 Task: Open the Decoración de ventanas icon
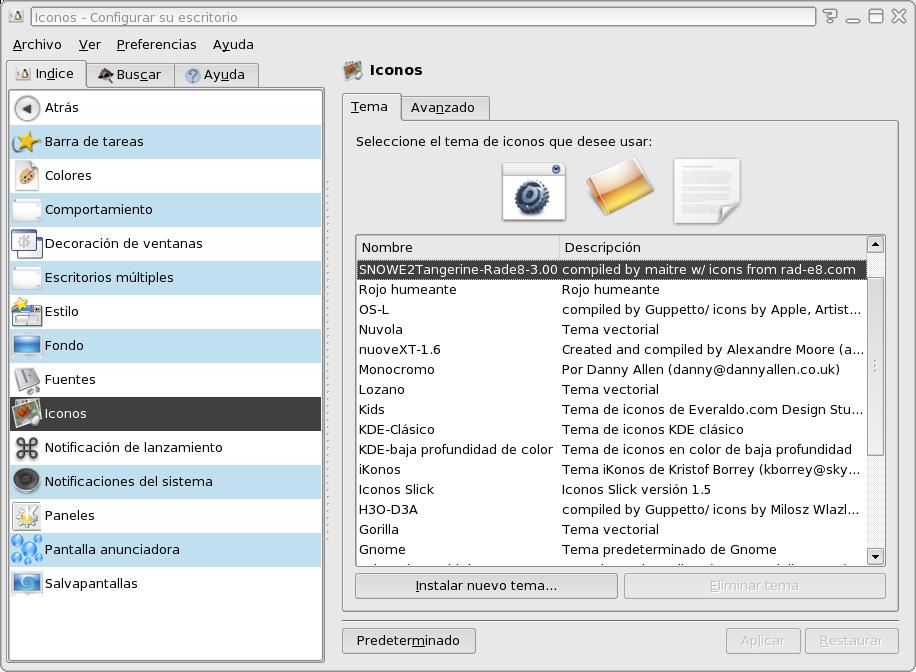26,244
